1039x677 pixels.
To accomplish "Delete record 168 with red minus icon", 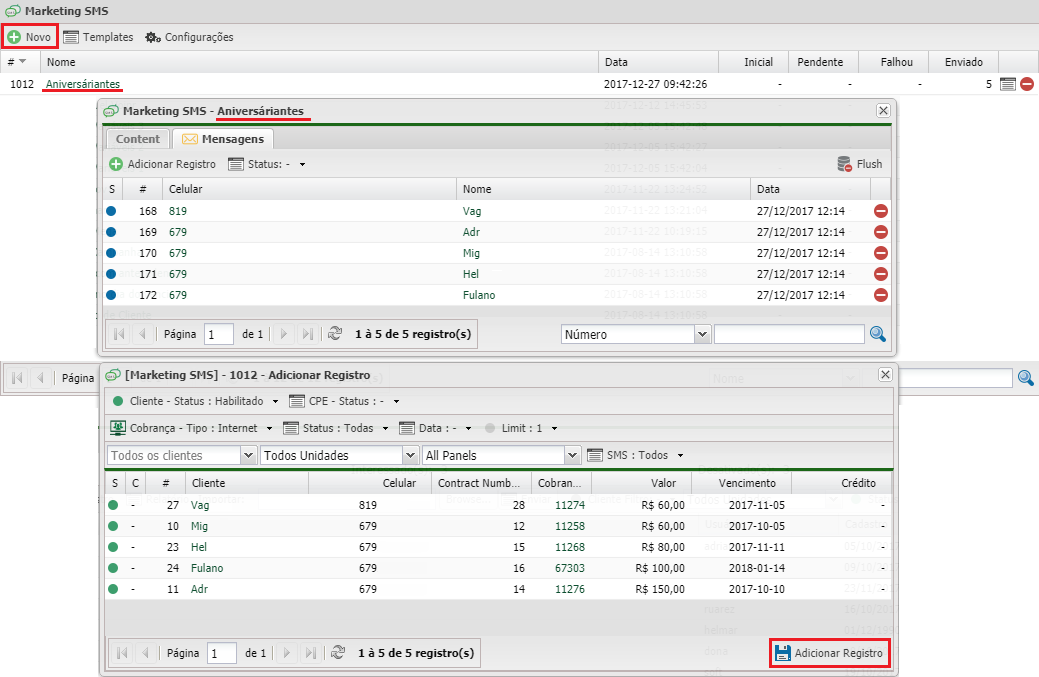I will 881,211.
